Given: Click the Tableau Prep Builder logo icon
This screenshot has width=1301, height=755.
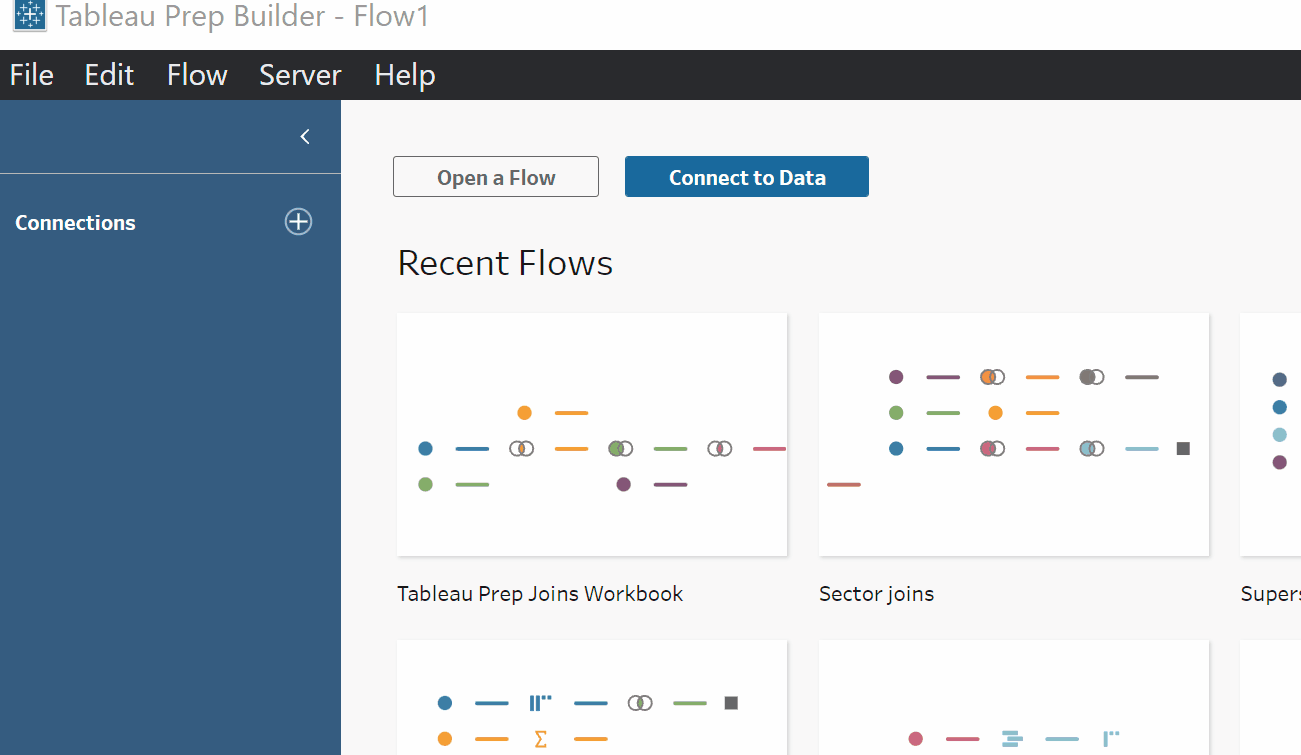Looking at the screenshot, I should [x=28, y=15].
